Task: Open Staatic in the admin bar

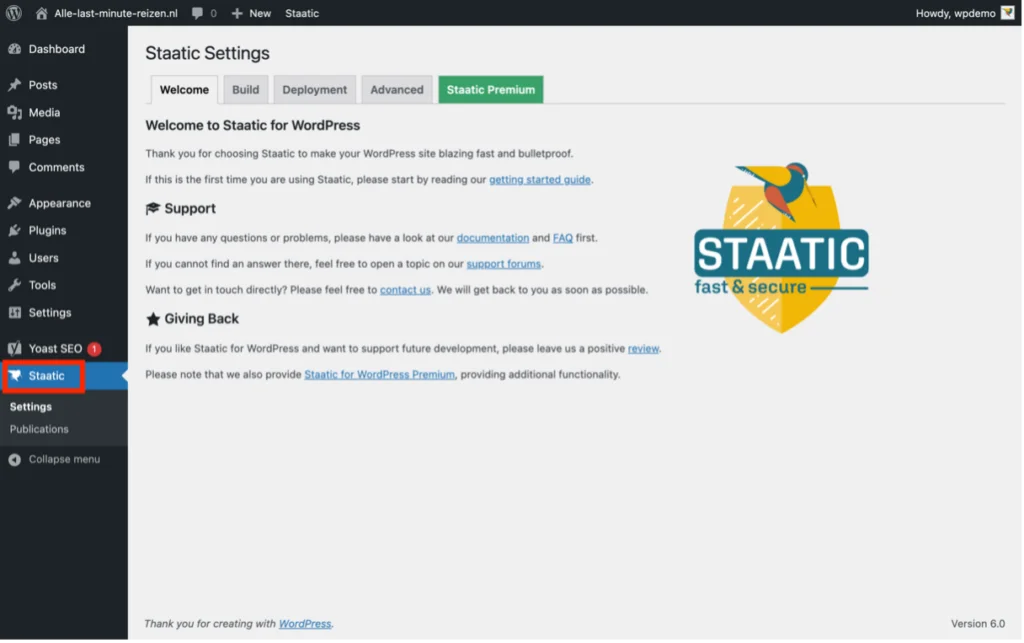Action: coord(302,13)
